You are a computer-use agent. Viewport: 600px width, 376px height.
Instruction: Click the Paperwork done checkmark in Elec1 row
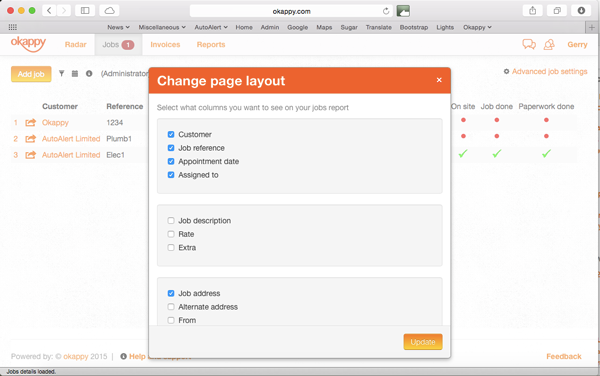pyautogui.click(x=546, y=154)
